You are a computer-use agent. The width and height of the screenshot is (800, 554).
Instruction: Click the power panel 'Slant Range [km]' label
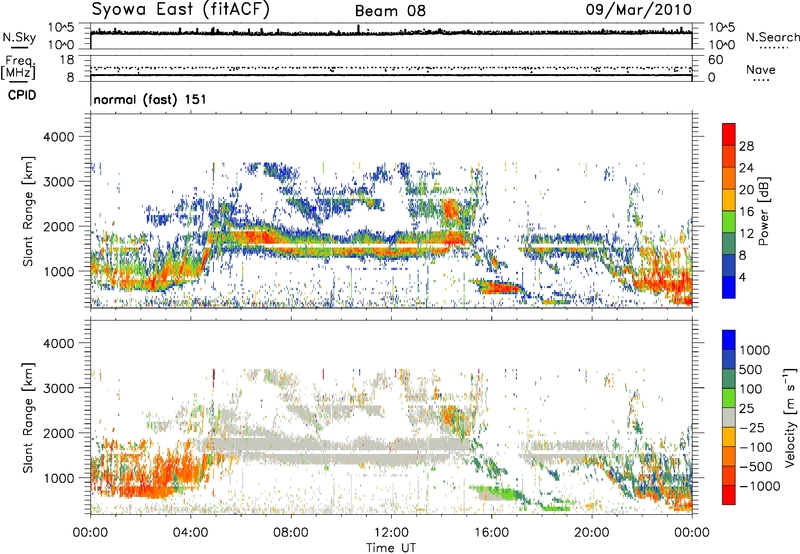[28, 211]
